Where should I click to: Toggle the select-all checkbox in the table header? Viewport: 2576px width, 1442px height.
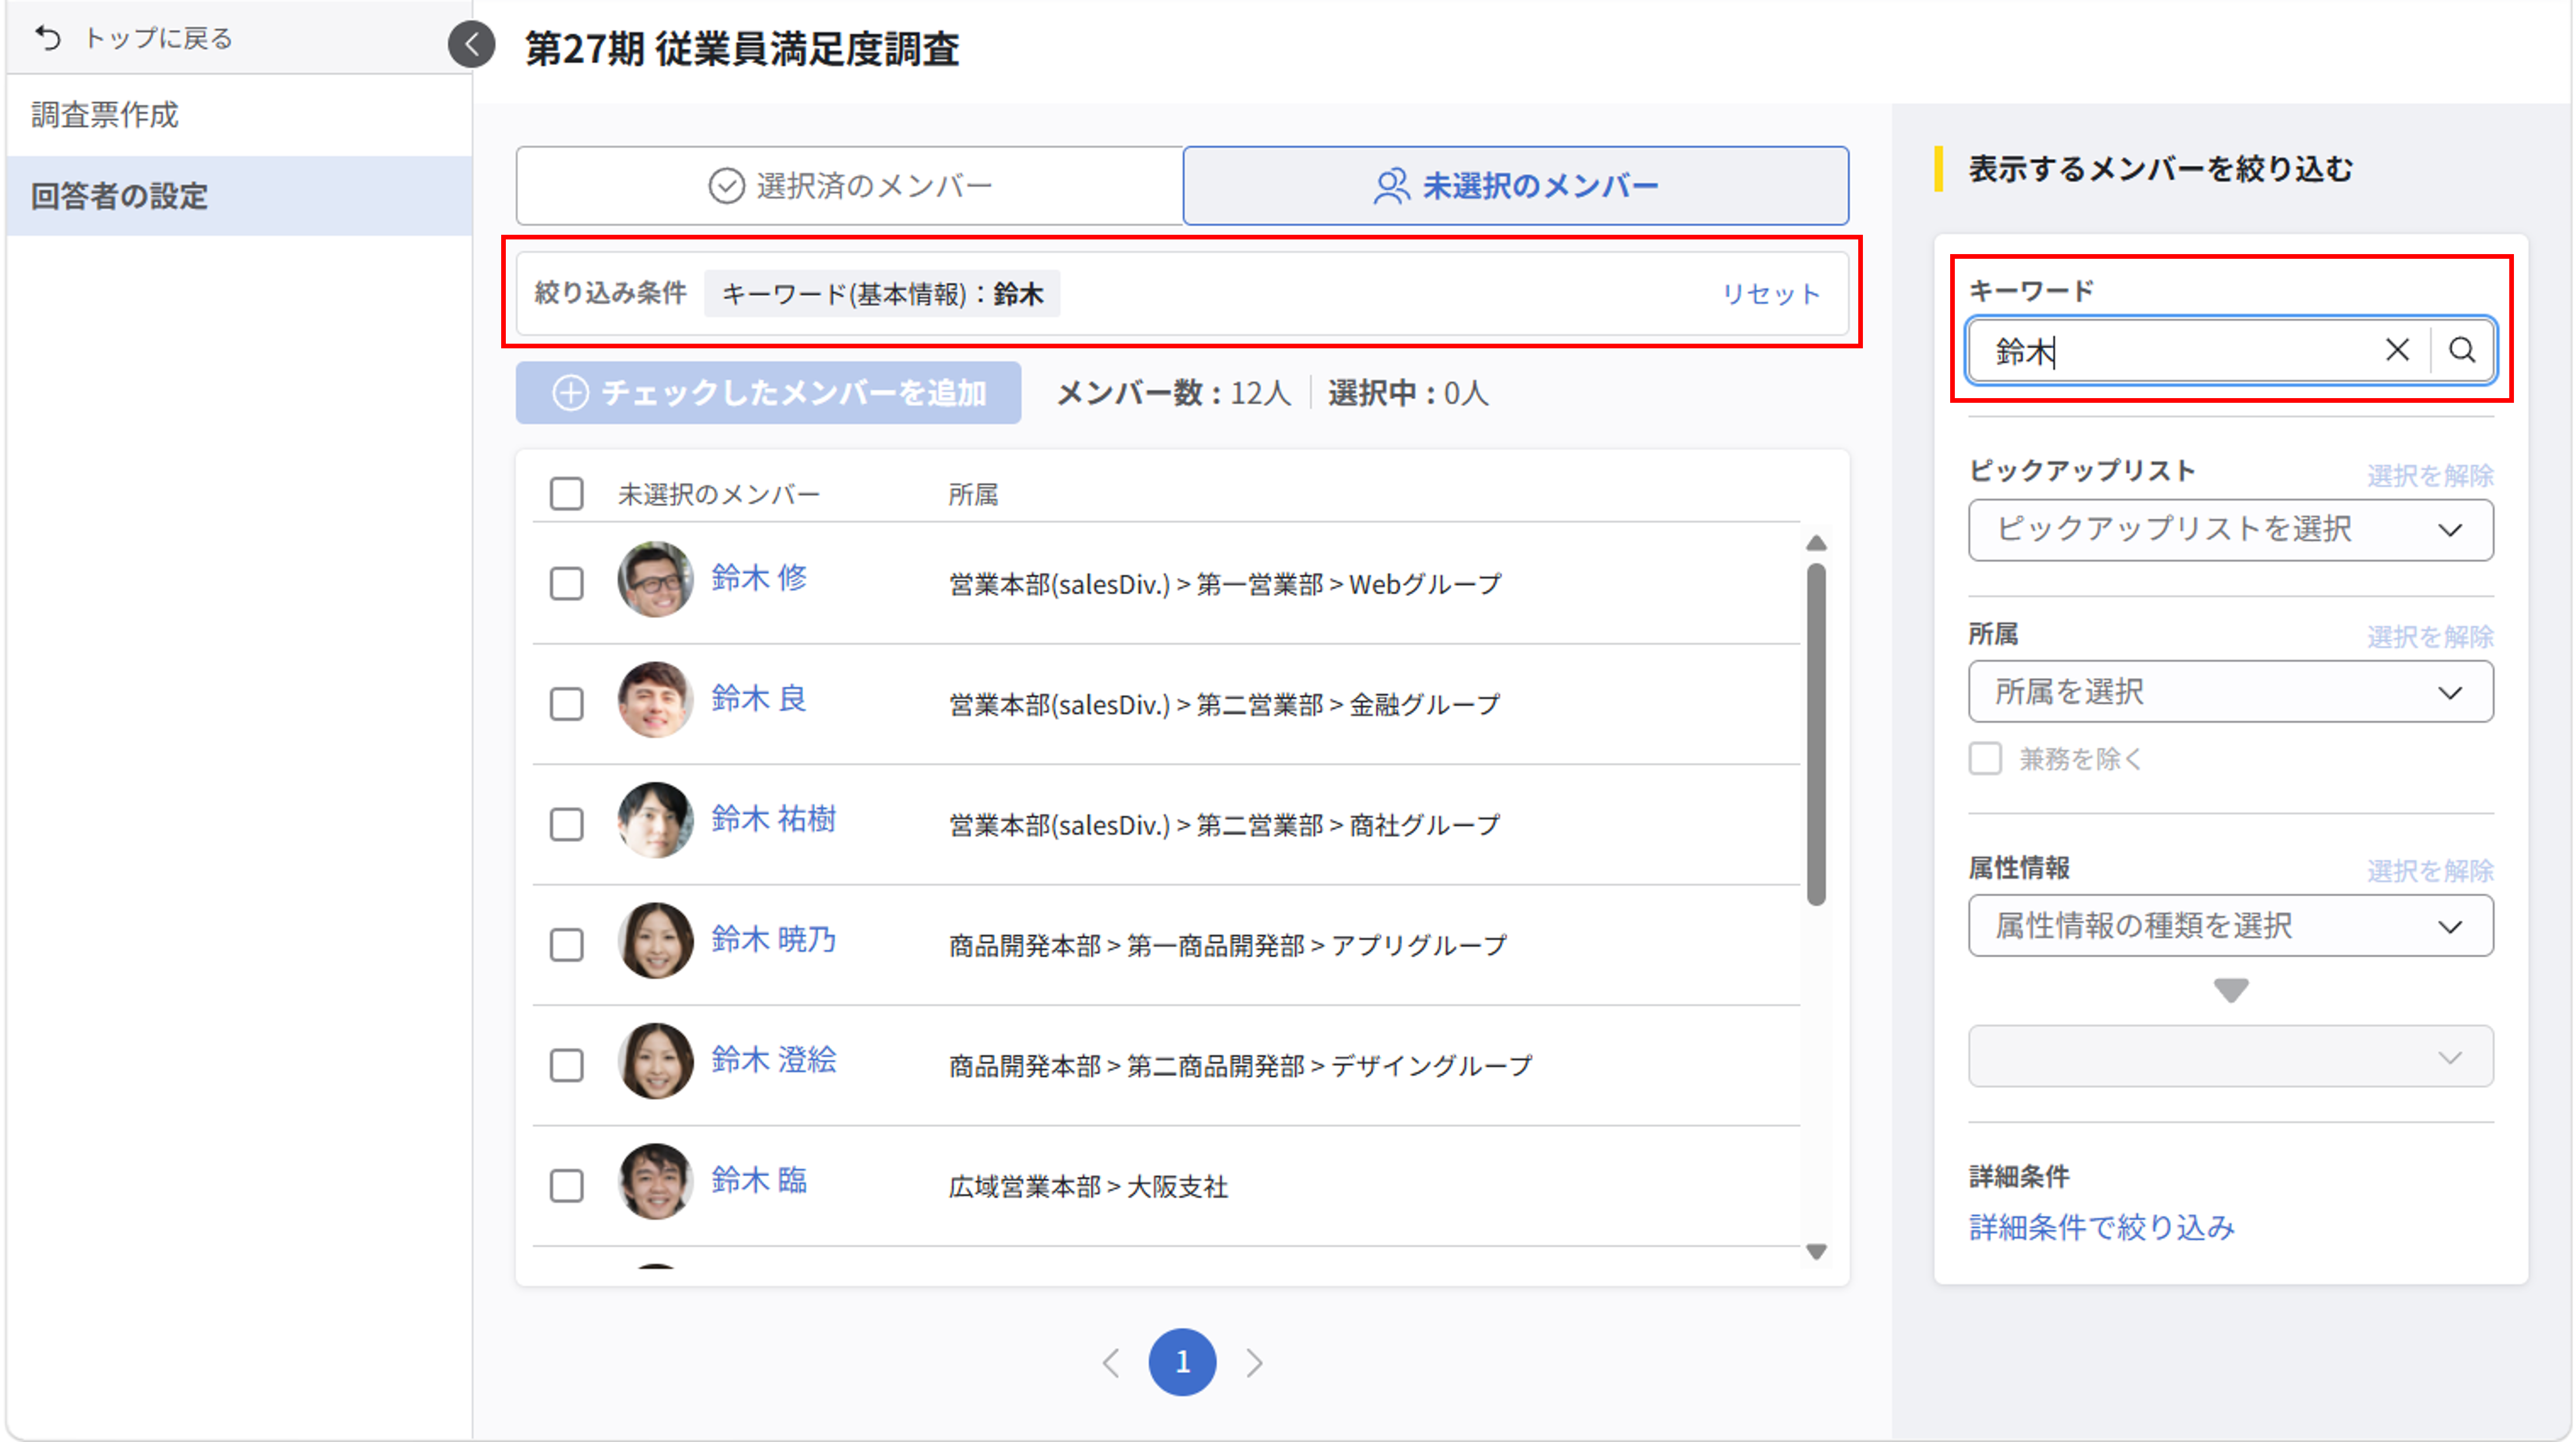coord(567,493)
